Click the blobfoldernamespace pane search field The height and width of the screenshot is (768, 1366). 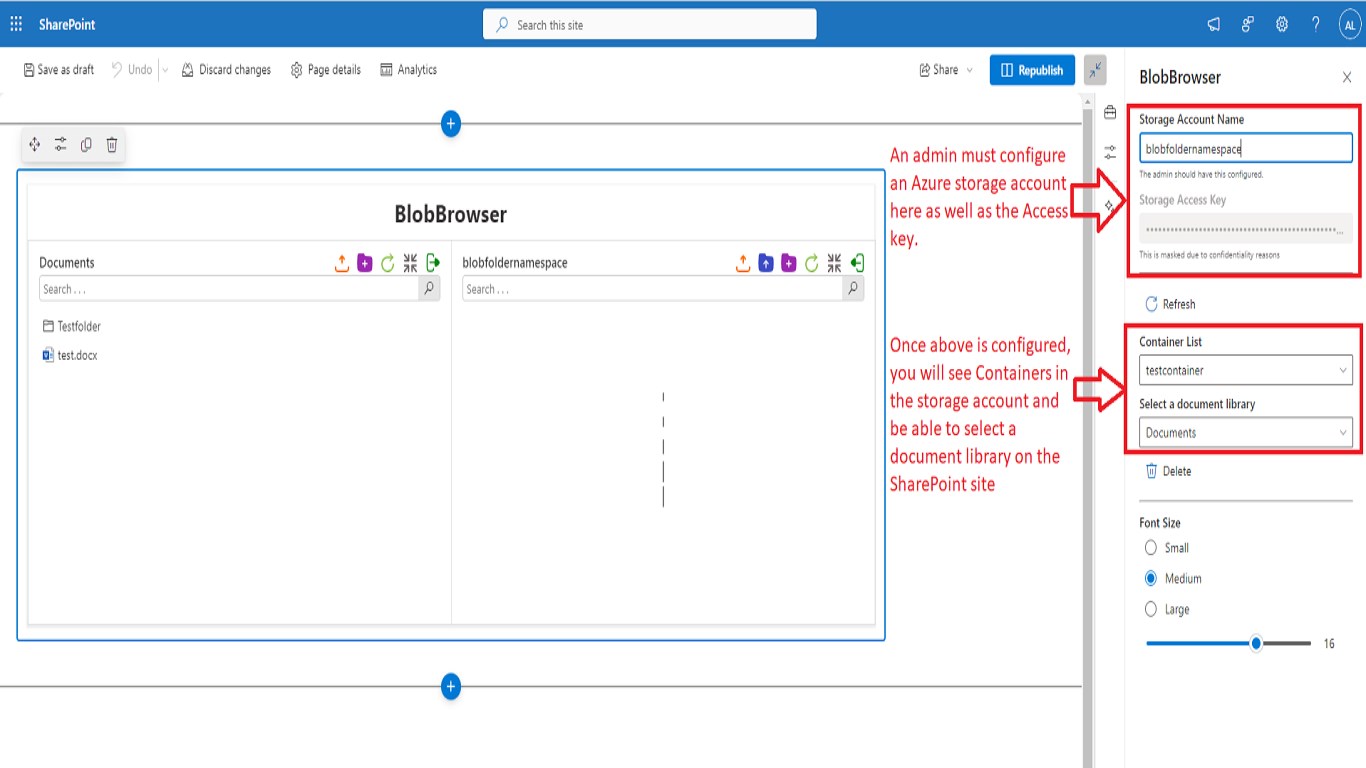point(652,289)
